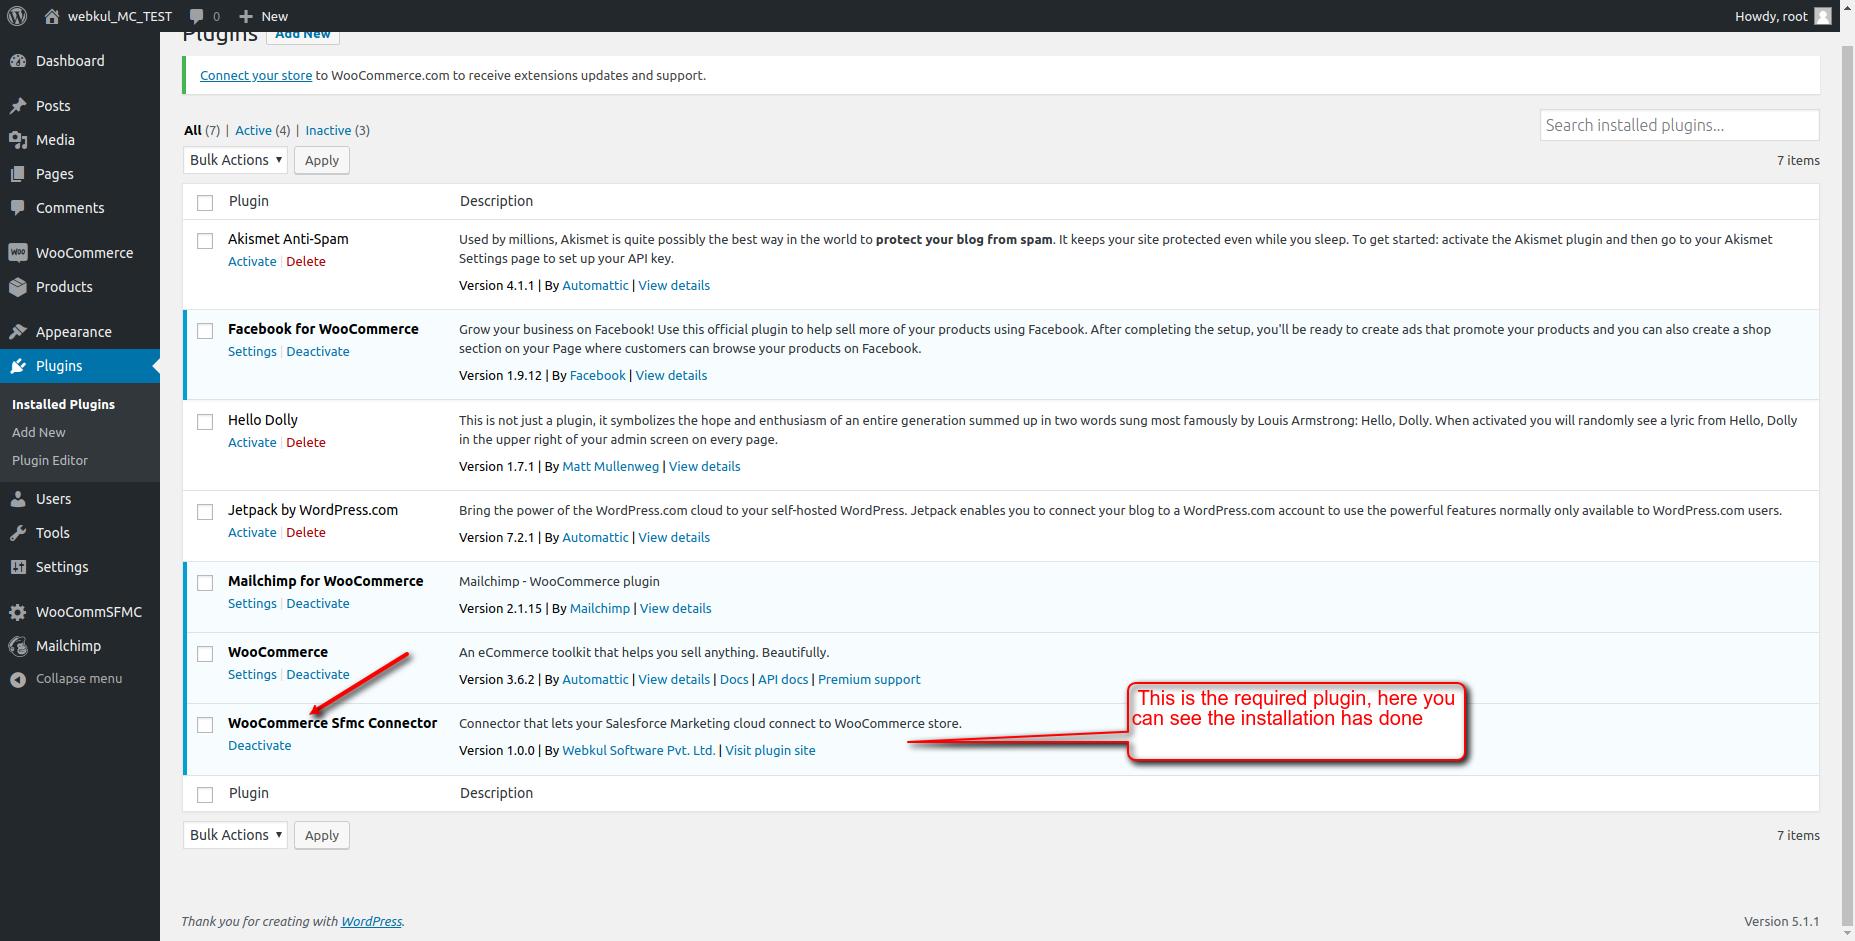Open Facebook for WooCommerce Settings
The image size is (1855, 941).
[x=252, y=351]
